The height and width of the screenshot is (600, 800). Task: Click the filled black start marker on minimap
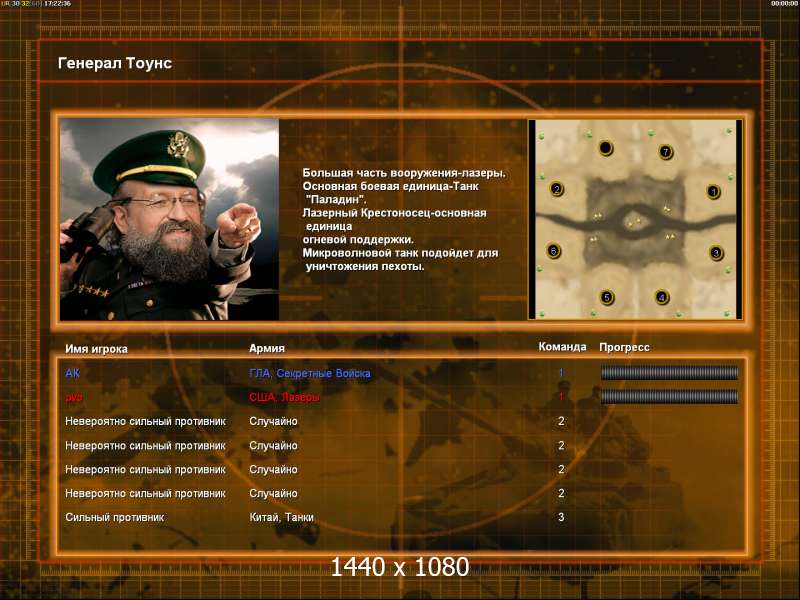tap(606, 148)
